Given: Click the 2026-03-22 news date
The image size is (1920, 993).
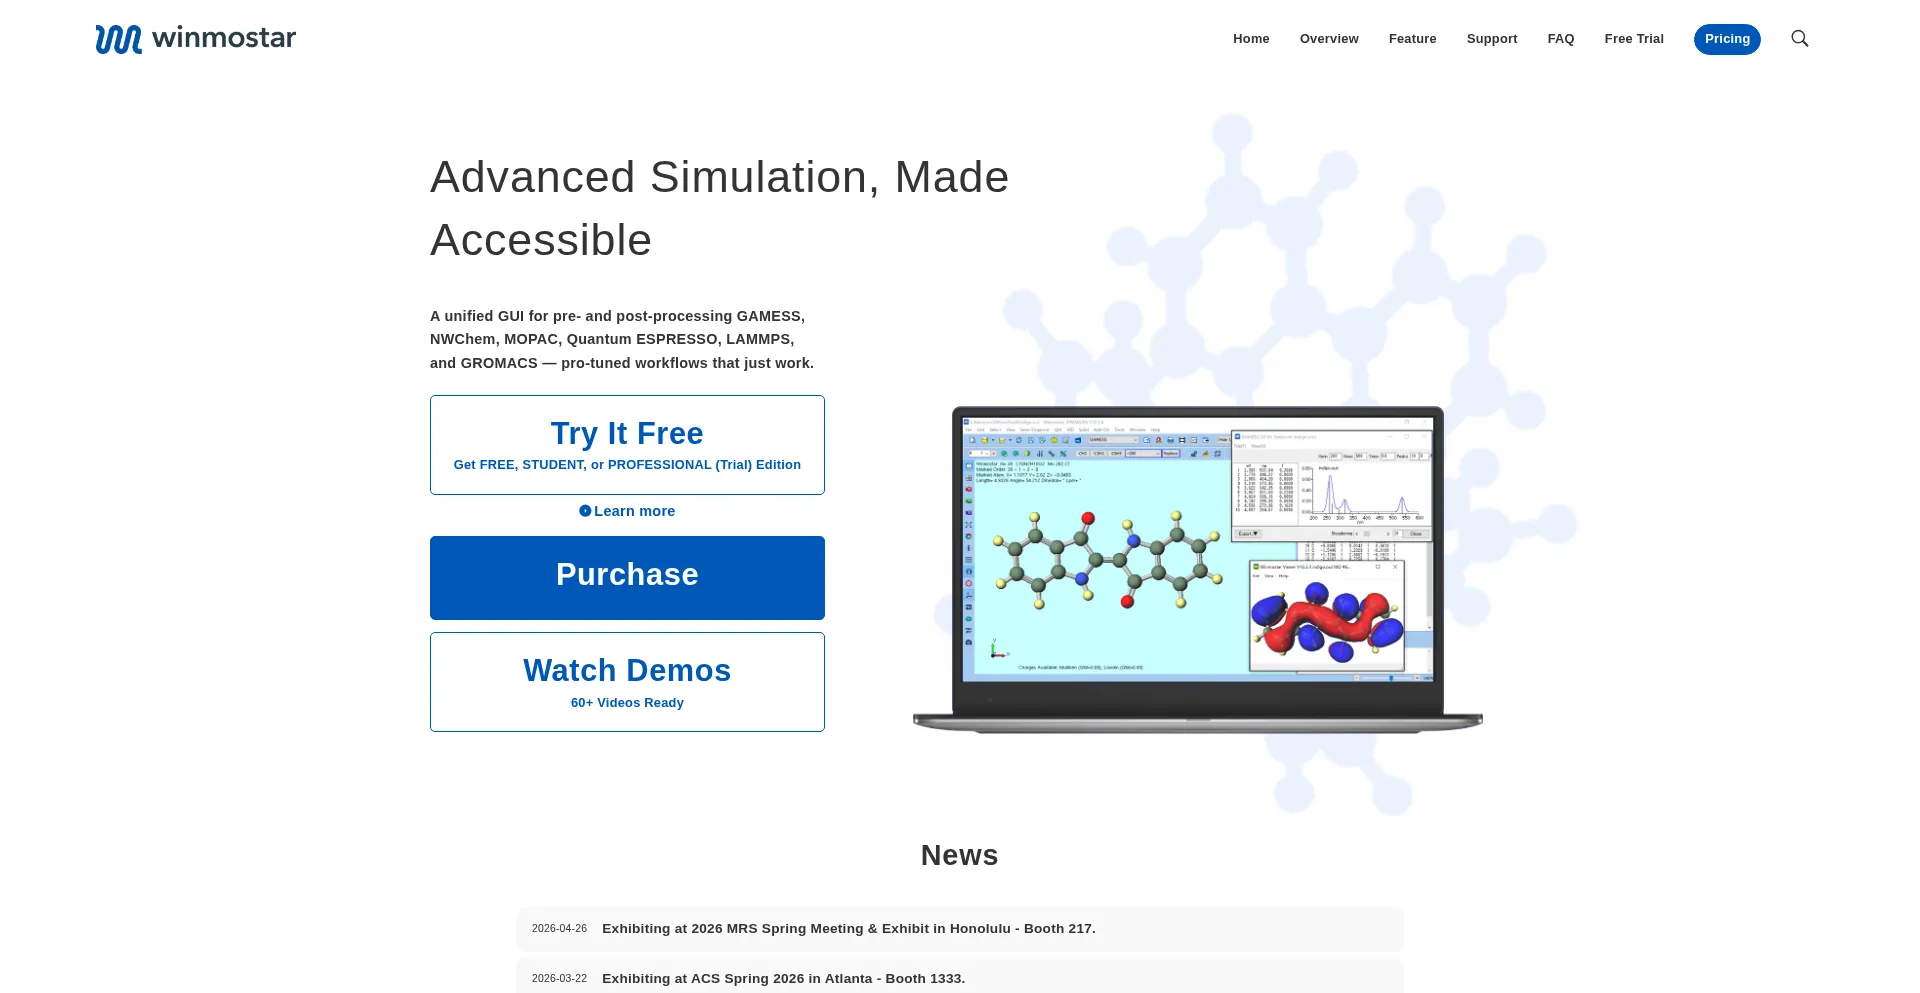Looking at the screenshot, I should point(559,979).
